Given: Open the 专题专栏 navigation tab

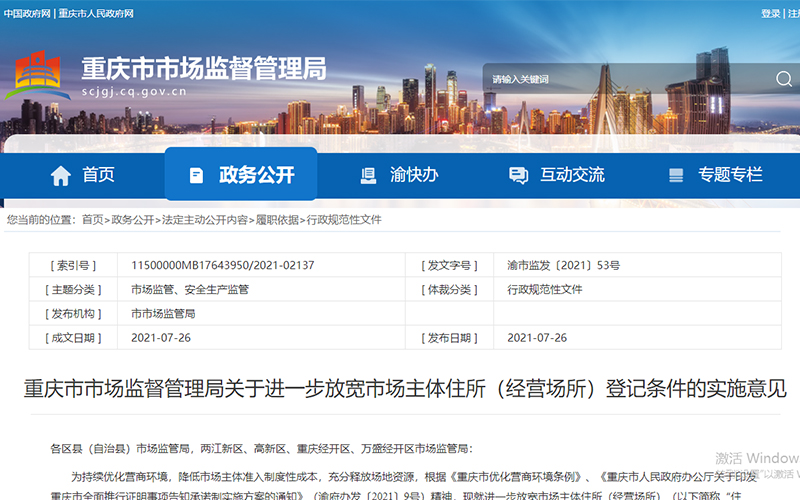Looking at the screenshot, I should [715, 175].
